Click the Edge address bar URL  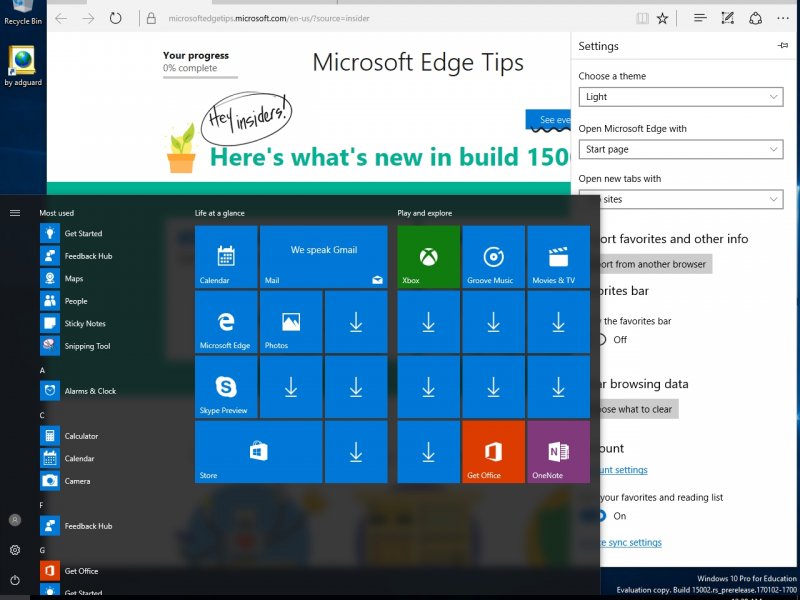269,18
